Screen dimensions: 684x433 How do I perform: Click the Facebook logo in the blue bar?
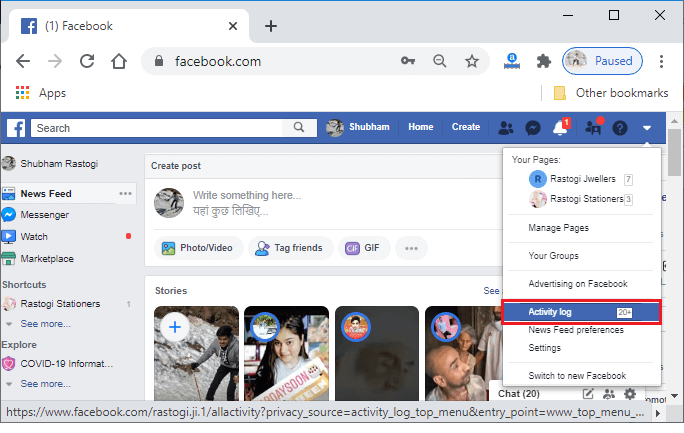pyautogui.click(x=16, y=128)
